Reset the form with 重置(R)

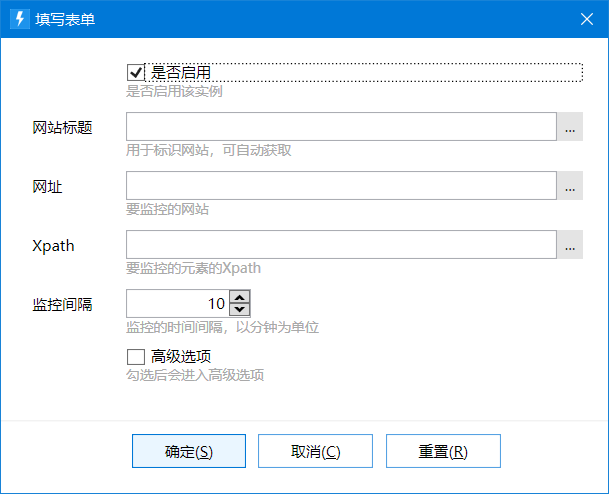pyautogui.click(x=443, y=451)
